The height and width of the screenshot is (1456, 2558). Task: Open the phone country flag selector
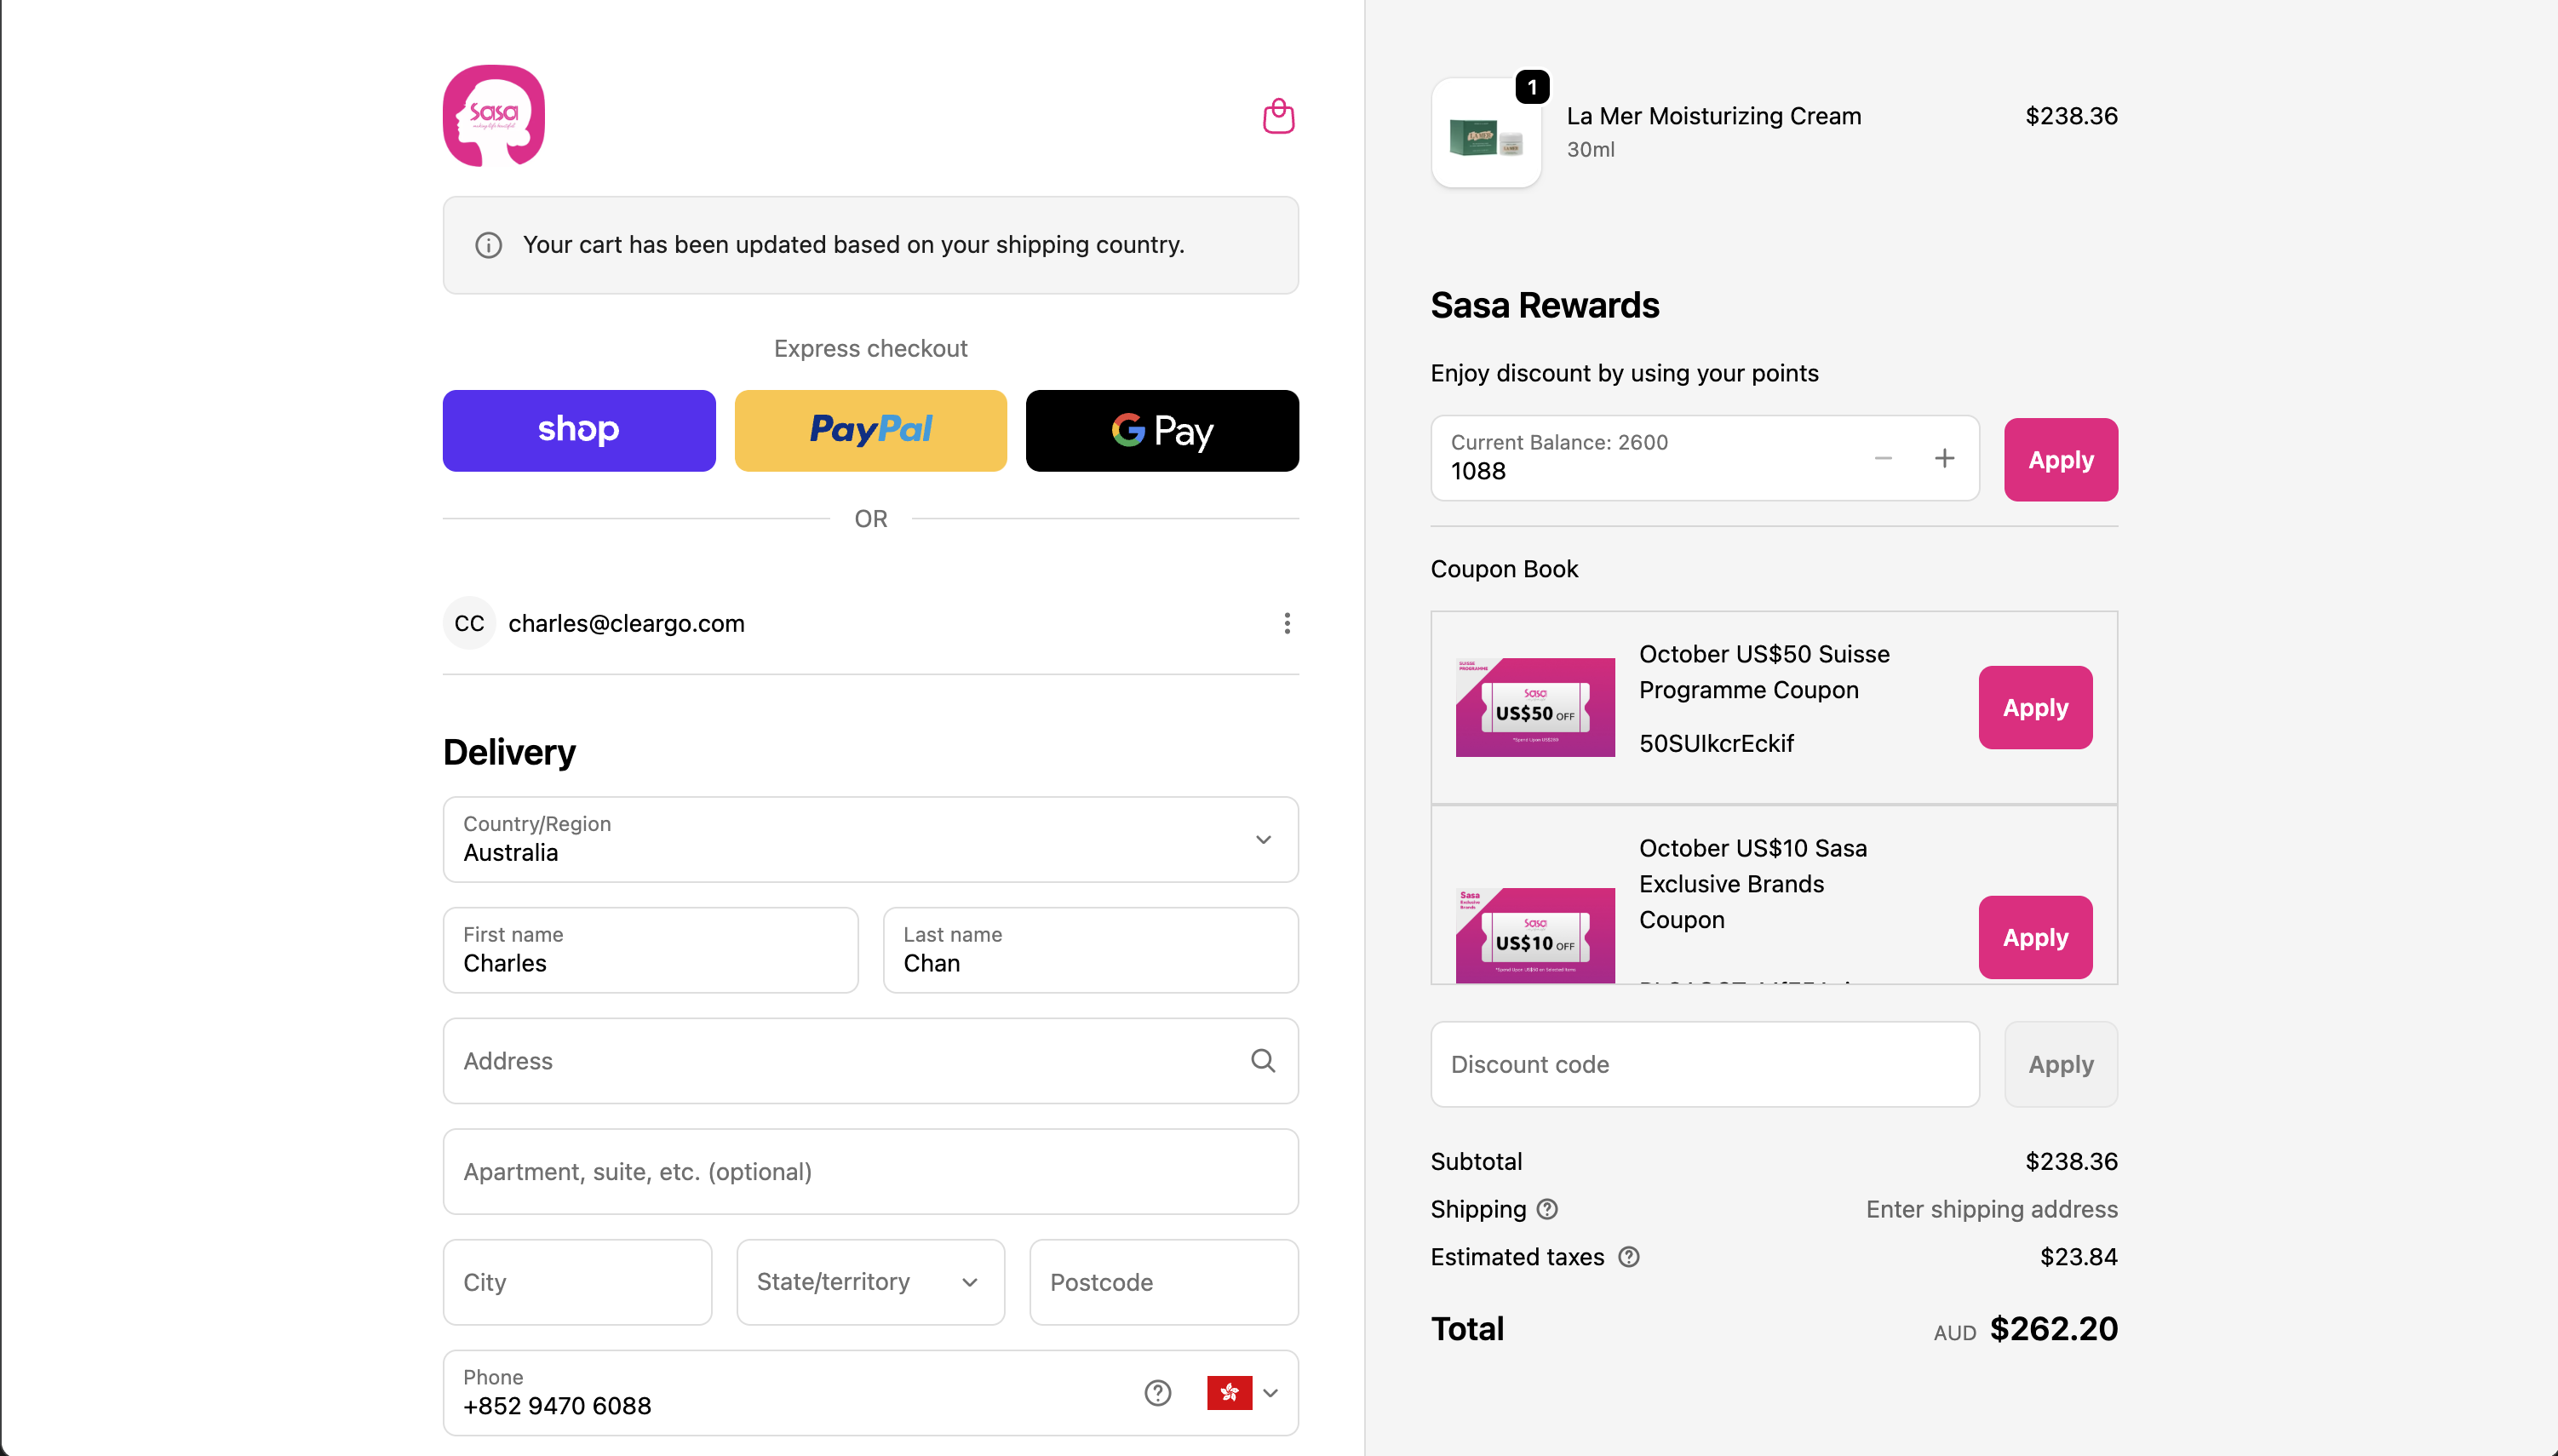click(1243, 1393)
